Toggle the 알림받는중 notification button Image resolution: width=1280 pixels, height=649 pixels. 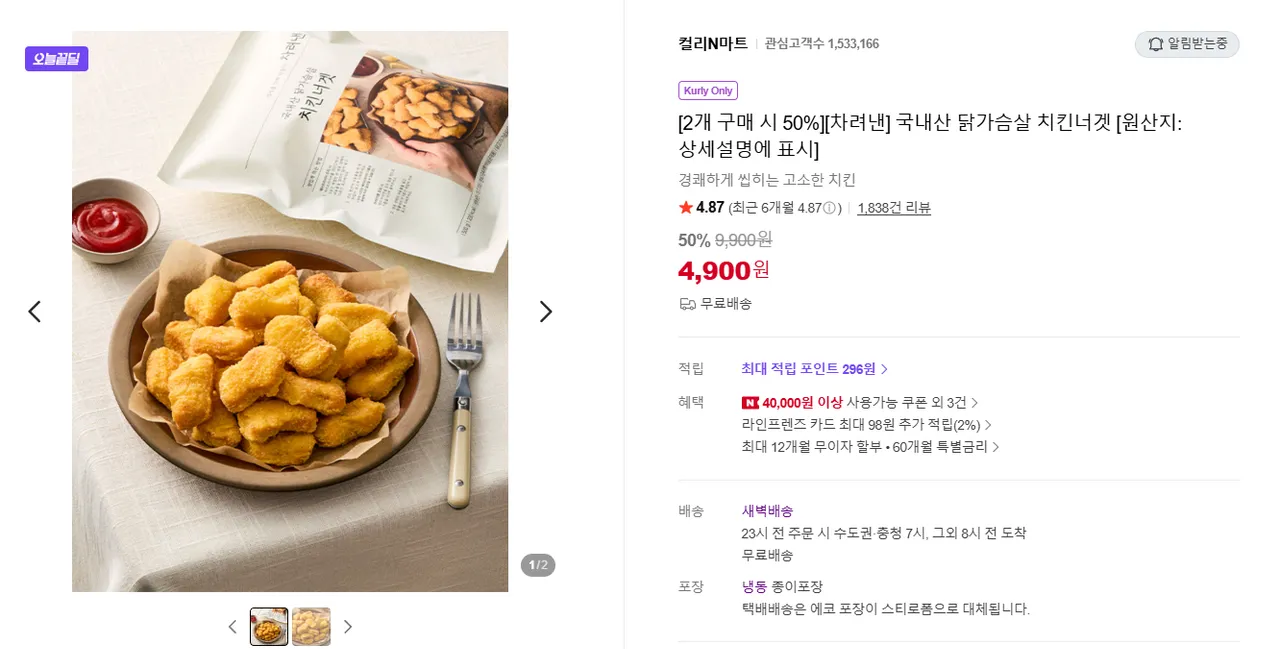(x=1187, y=44)
